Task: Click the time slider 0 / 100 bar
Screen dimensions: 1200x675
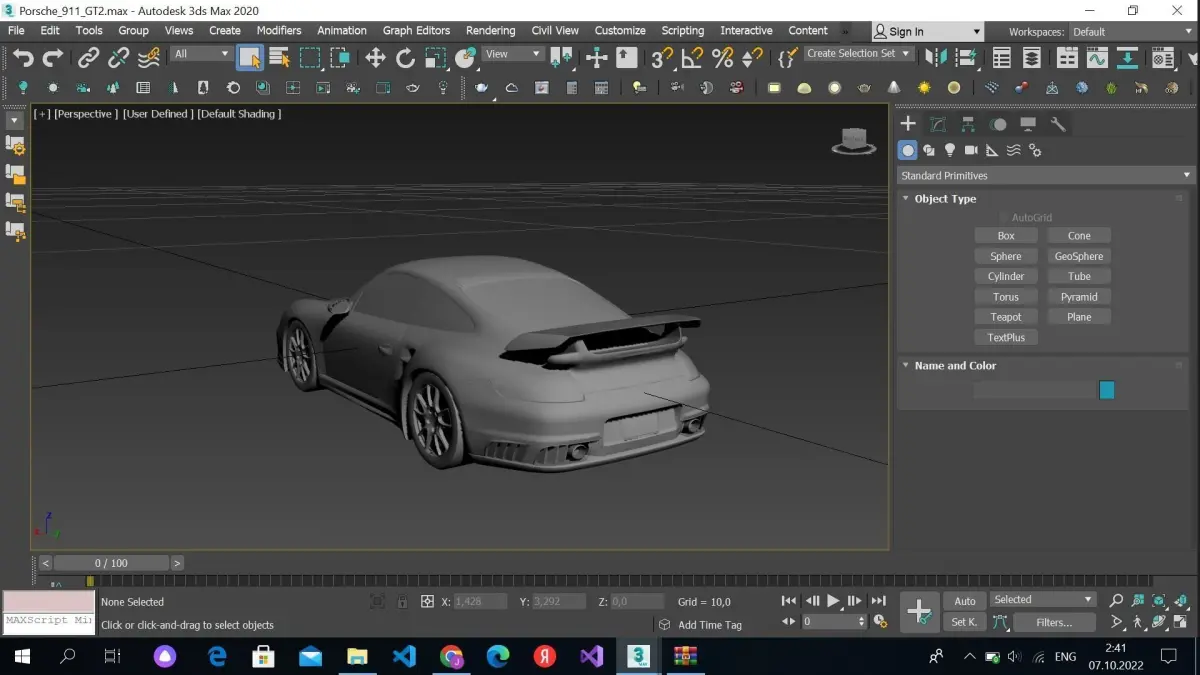Action: pos(112,563)
